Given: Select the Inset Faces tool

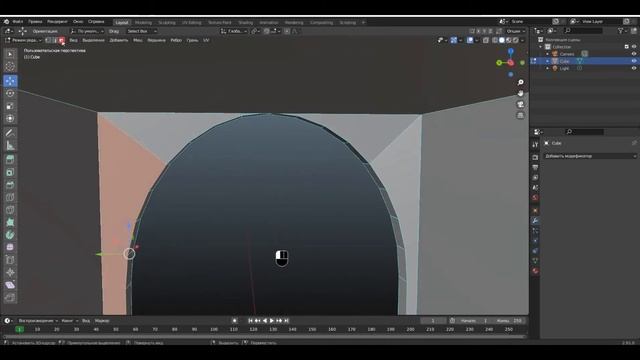Looking at the screenshot, I should [x=10, y=172].
